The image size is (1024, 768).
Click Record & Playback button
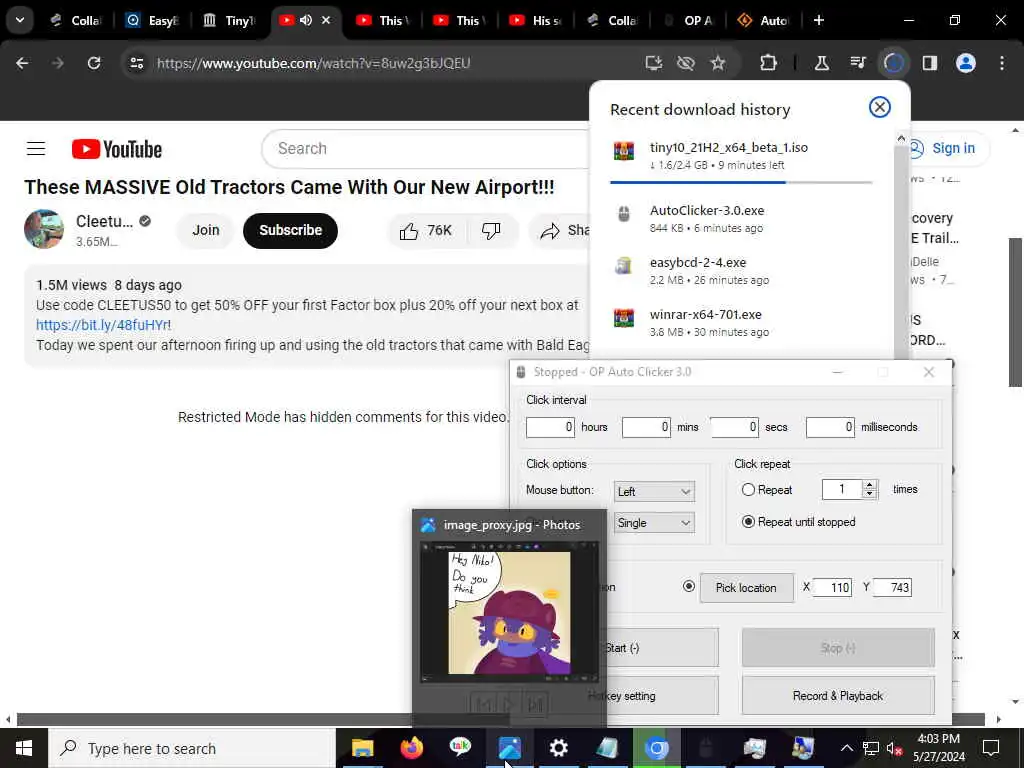(838, 696)
